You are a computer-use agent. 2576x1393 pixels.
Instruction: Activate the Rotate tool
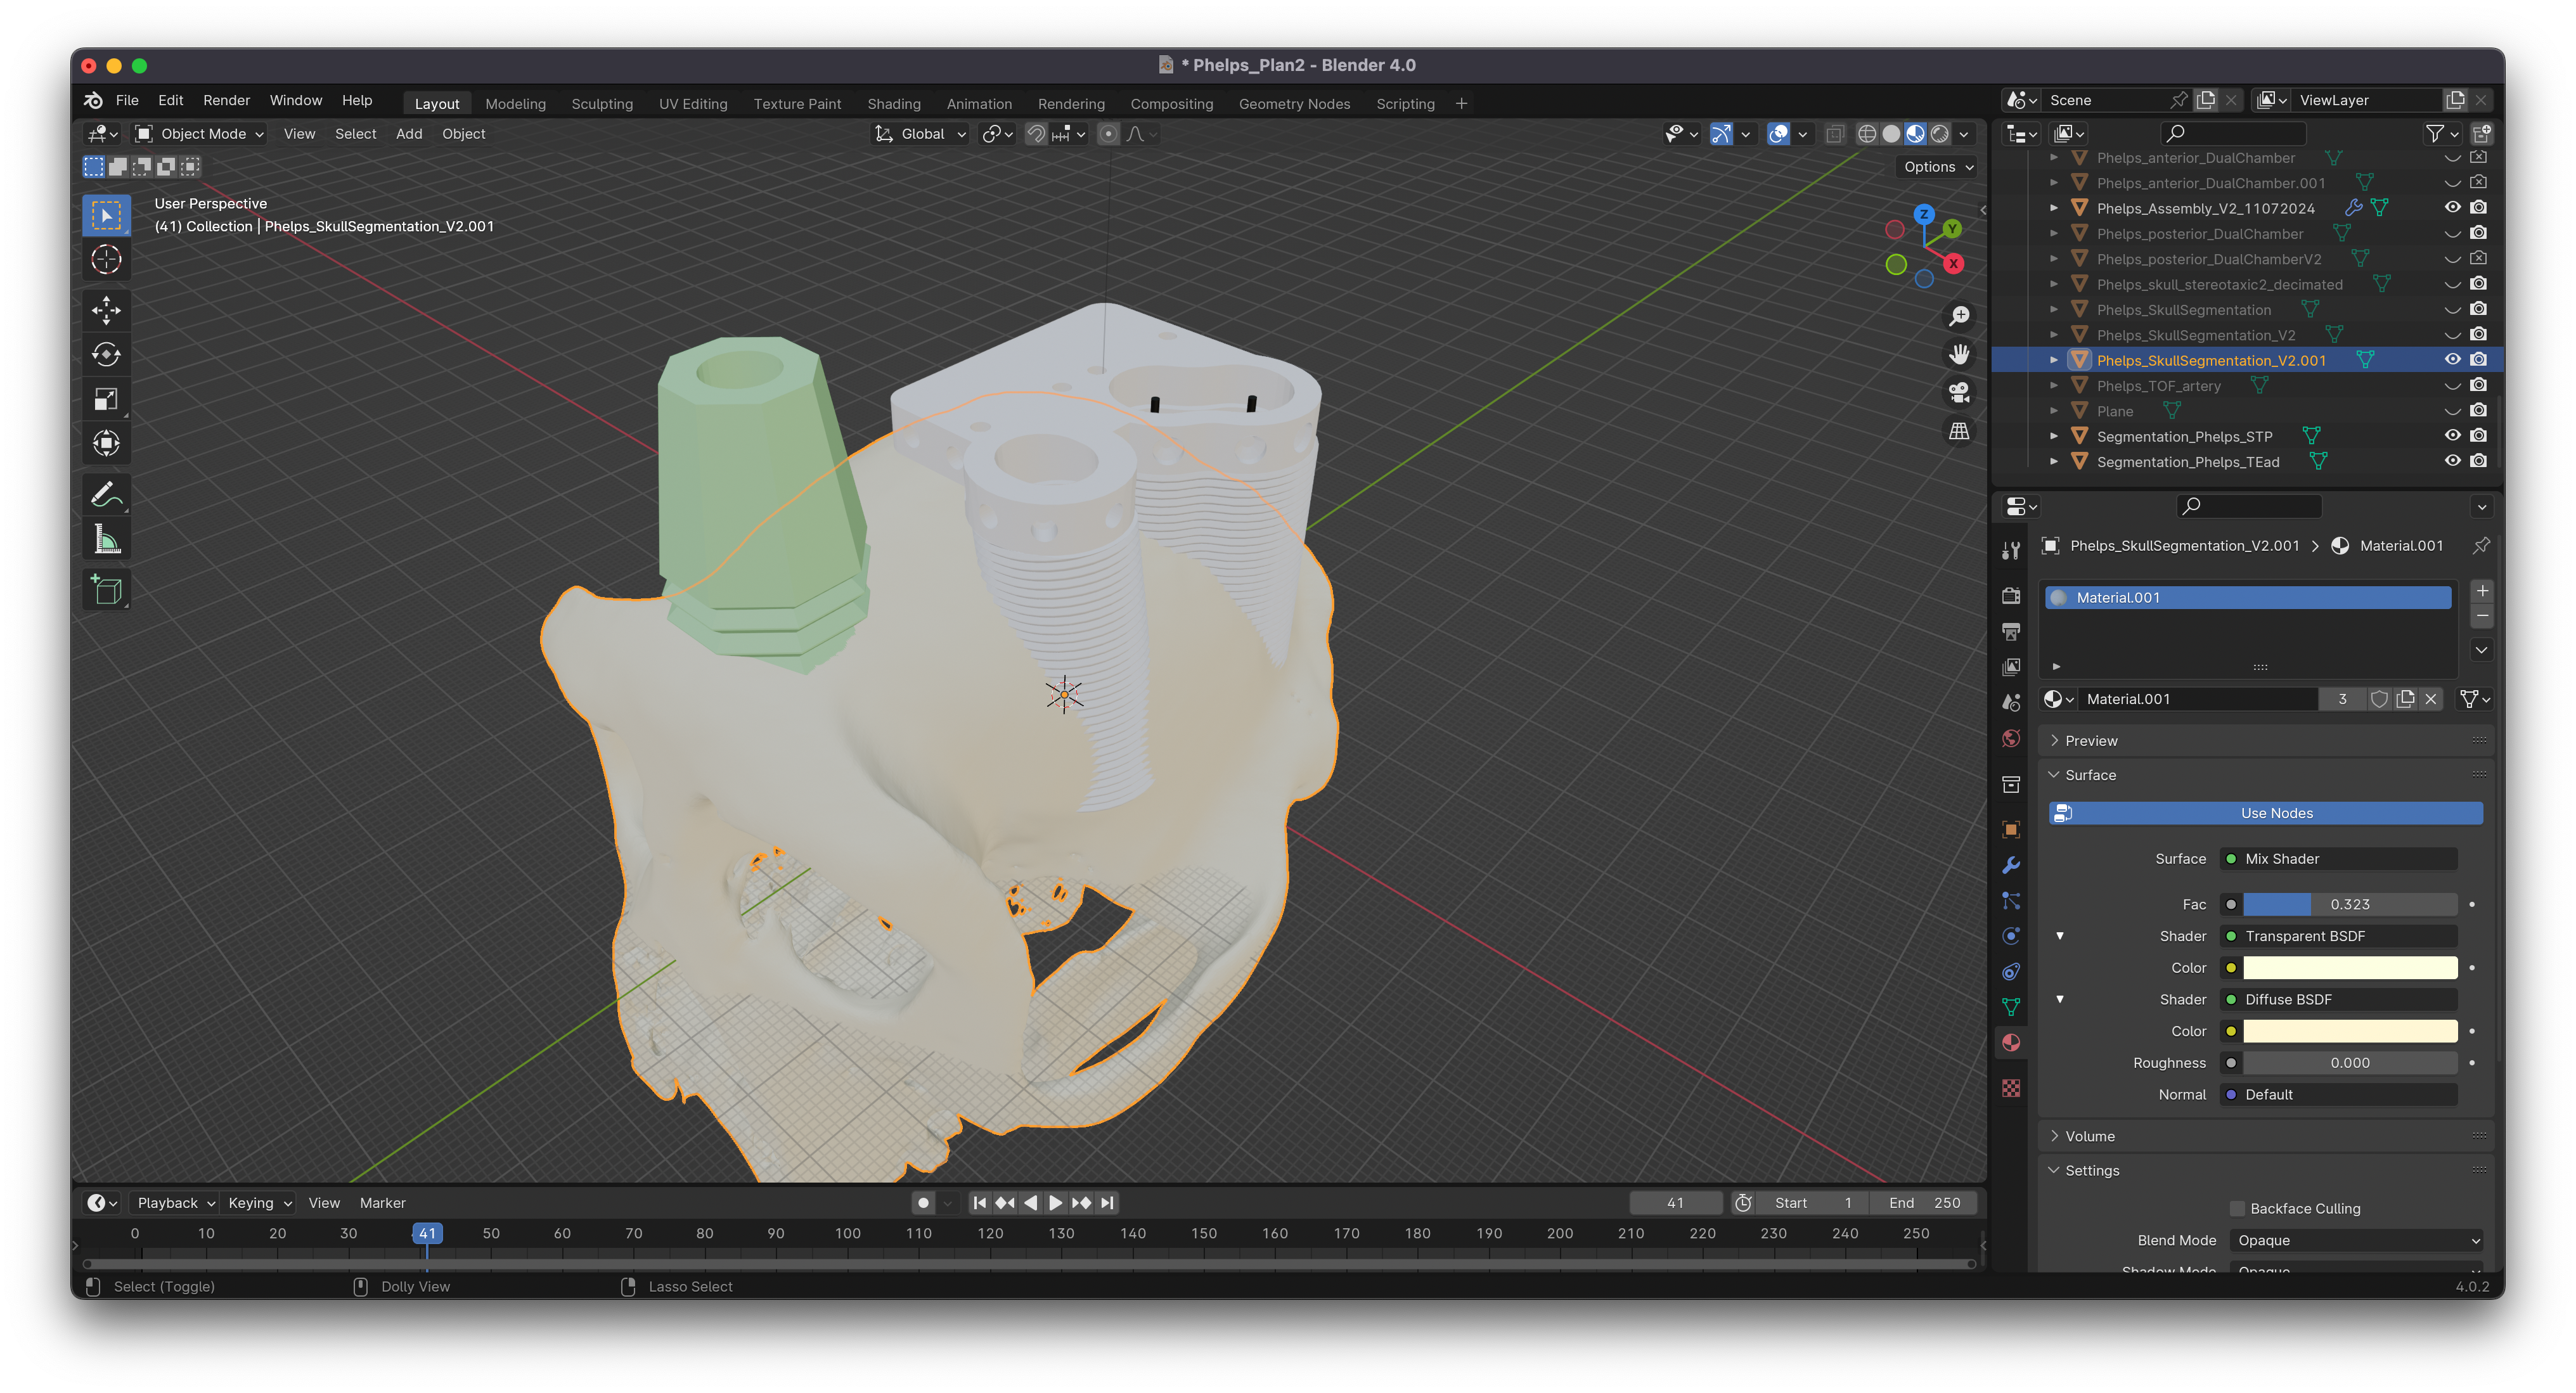coord(106,354)
